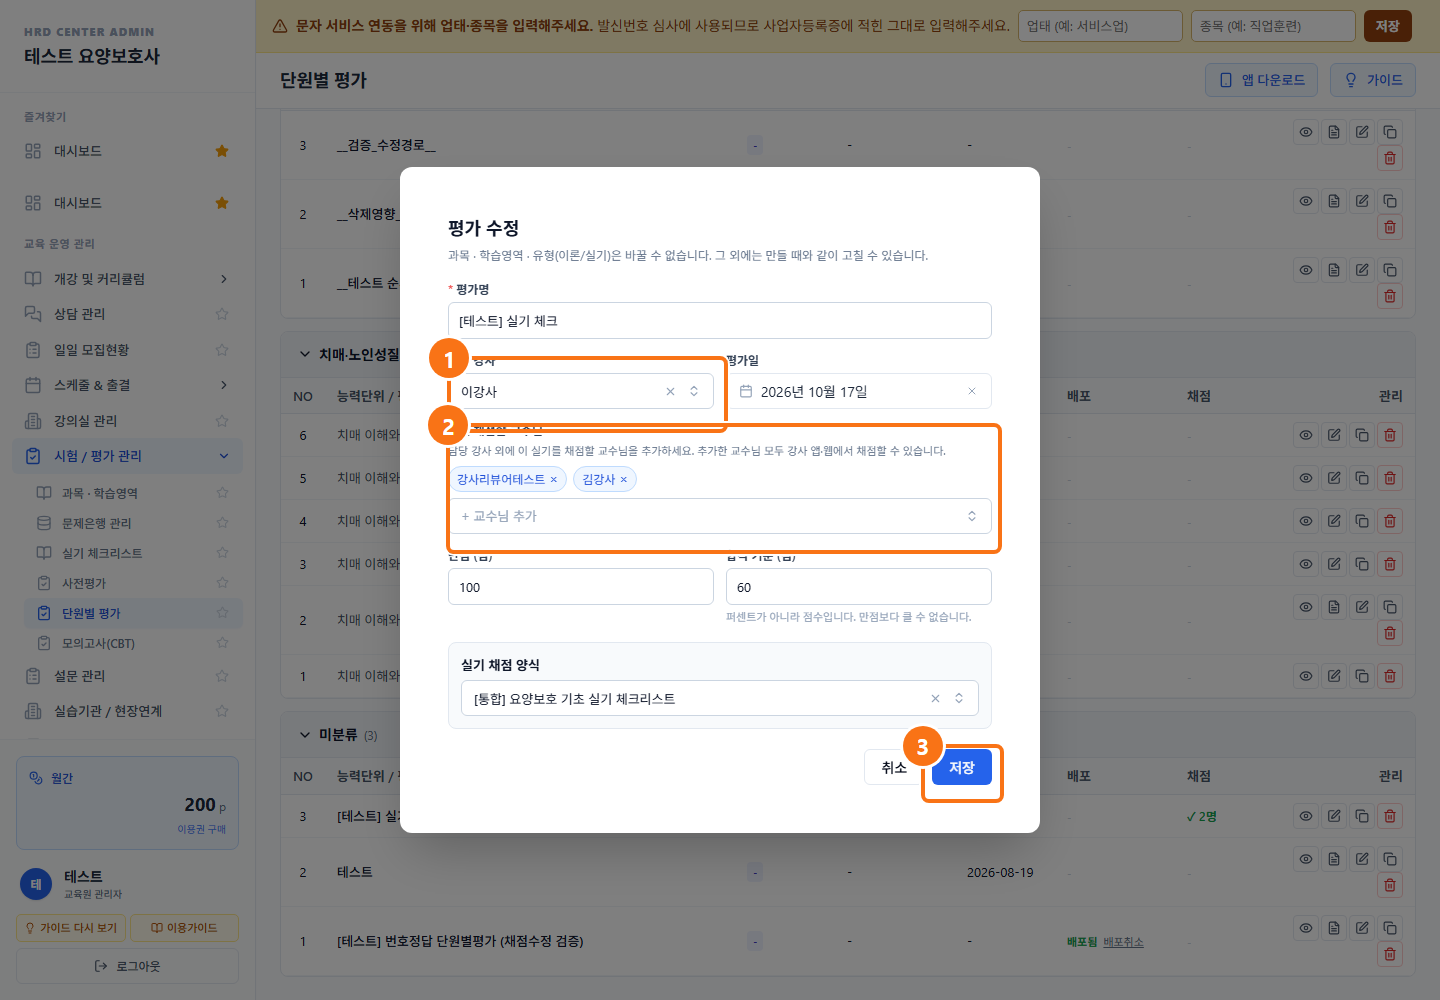Collapse the 미분류 group
Viewport: 1440px width, 1000px height.
(x=305, y=735)
